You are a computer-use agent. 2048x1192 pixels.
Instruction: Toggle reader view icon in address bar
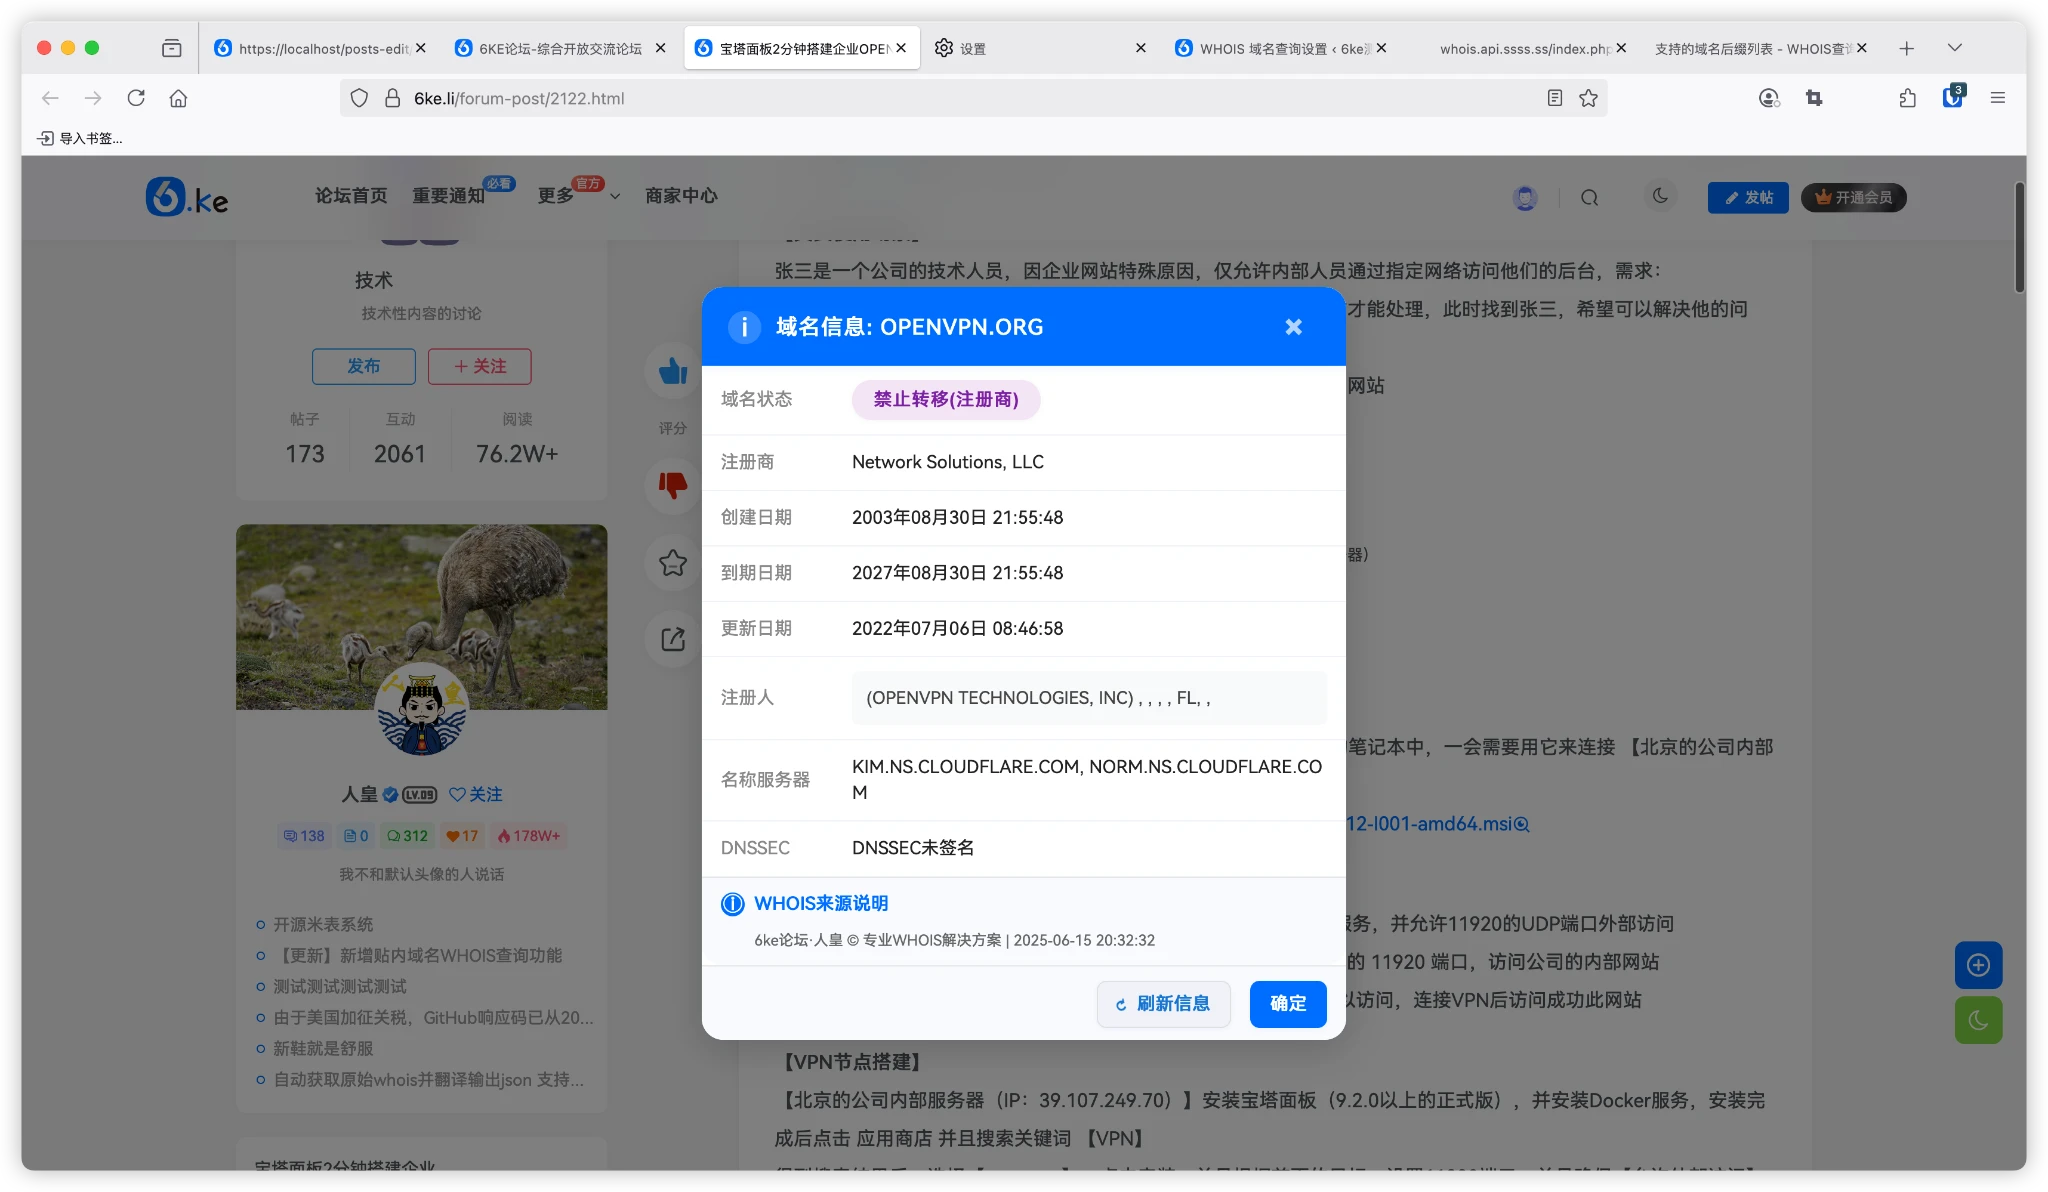(1554, 98)
